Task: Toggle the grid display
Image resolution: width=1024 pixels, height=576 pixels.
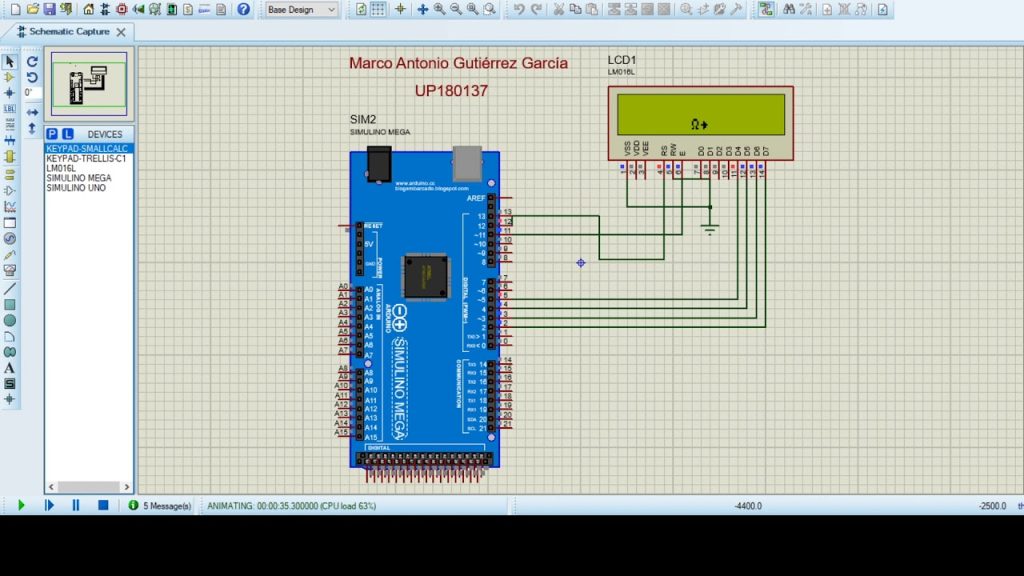Action: coord(379,9)
